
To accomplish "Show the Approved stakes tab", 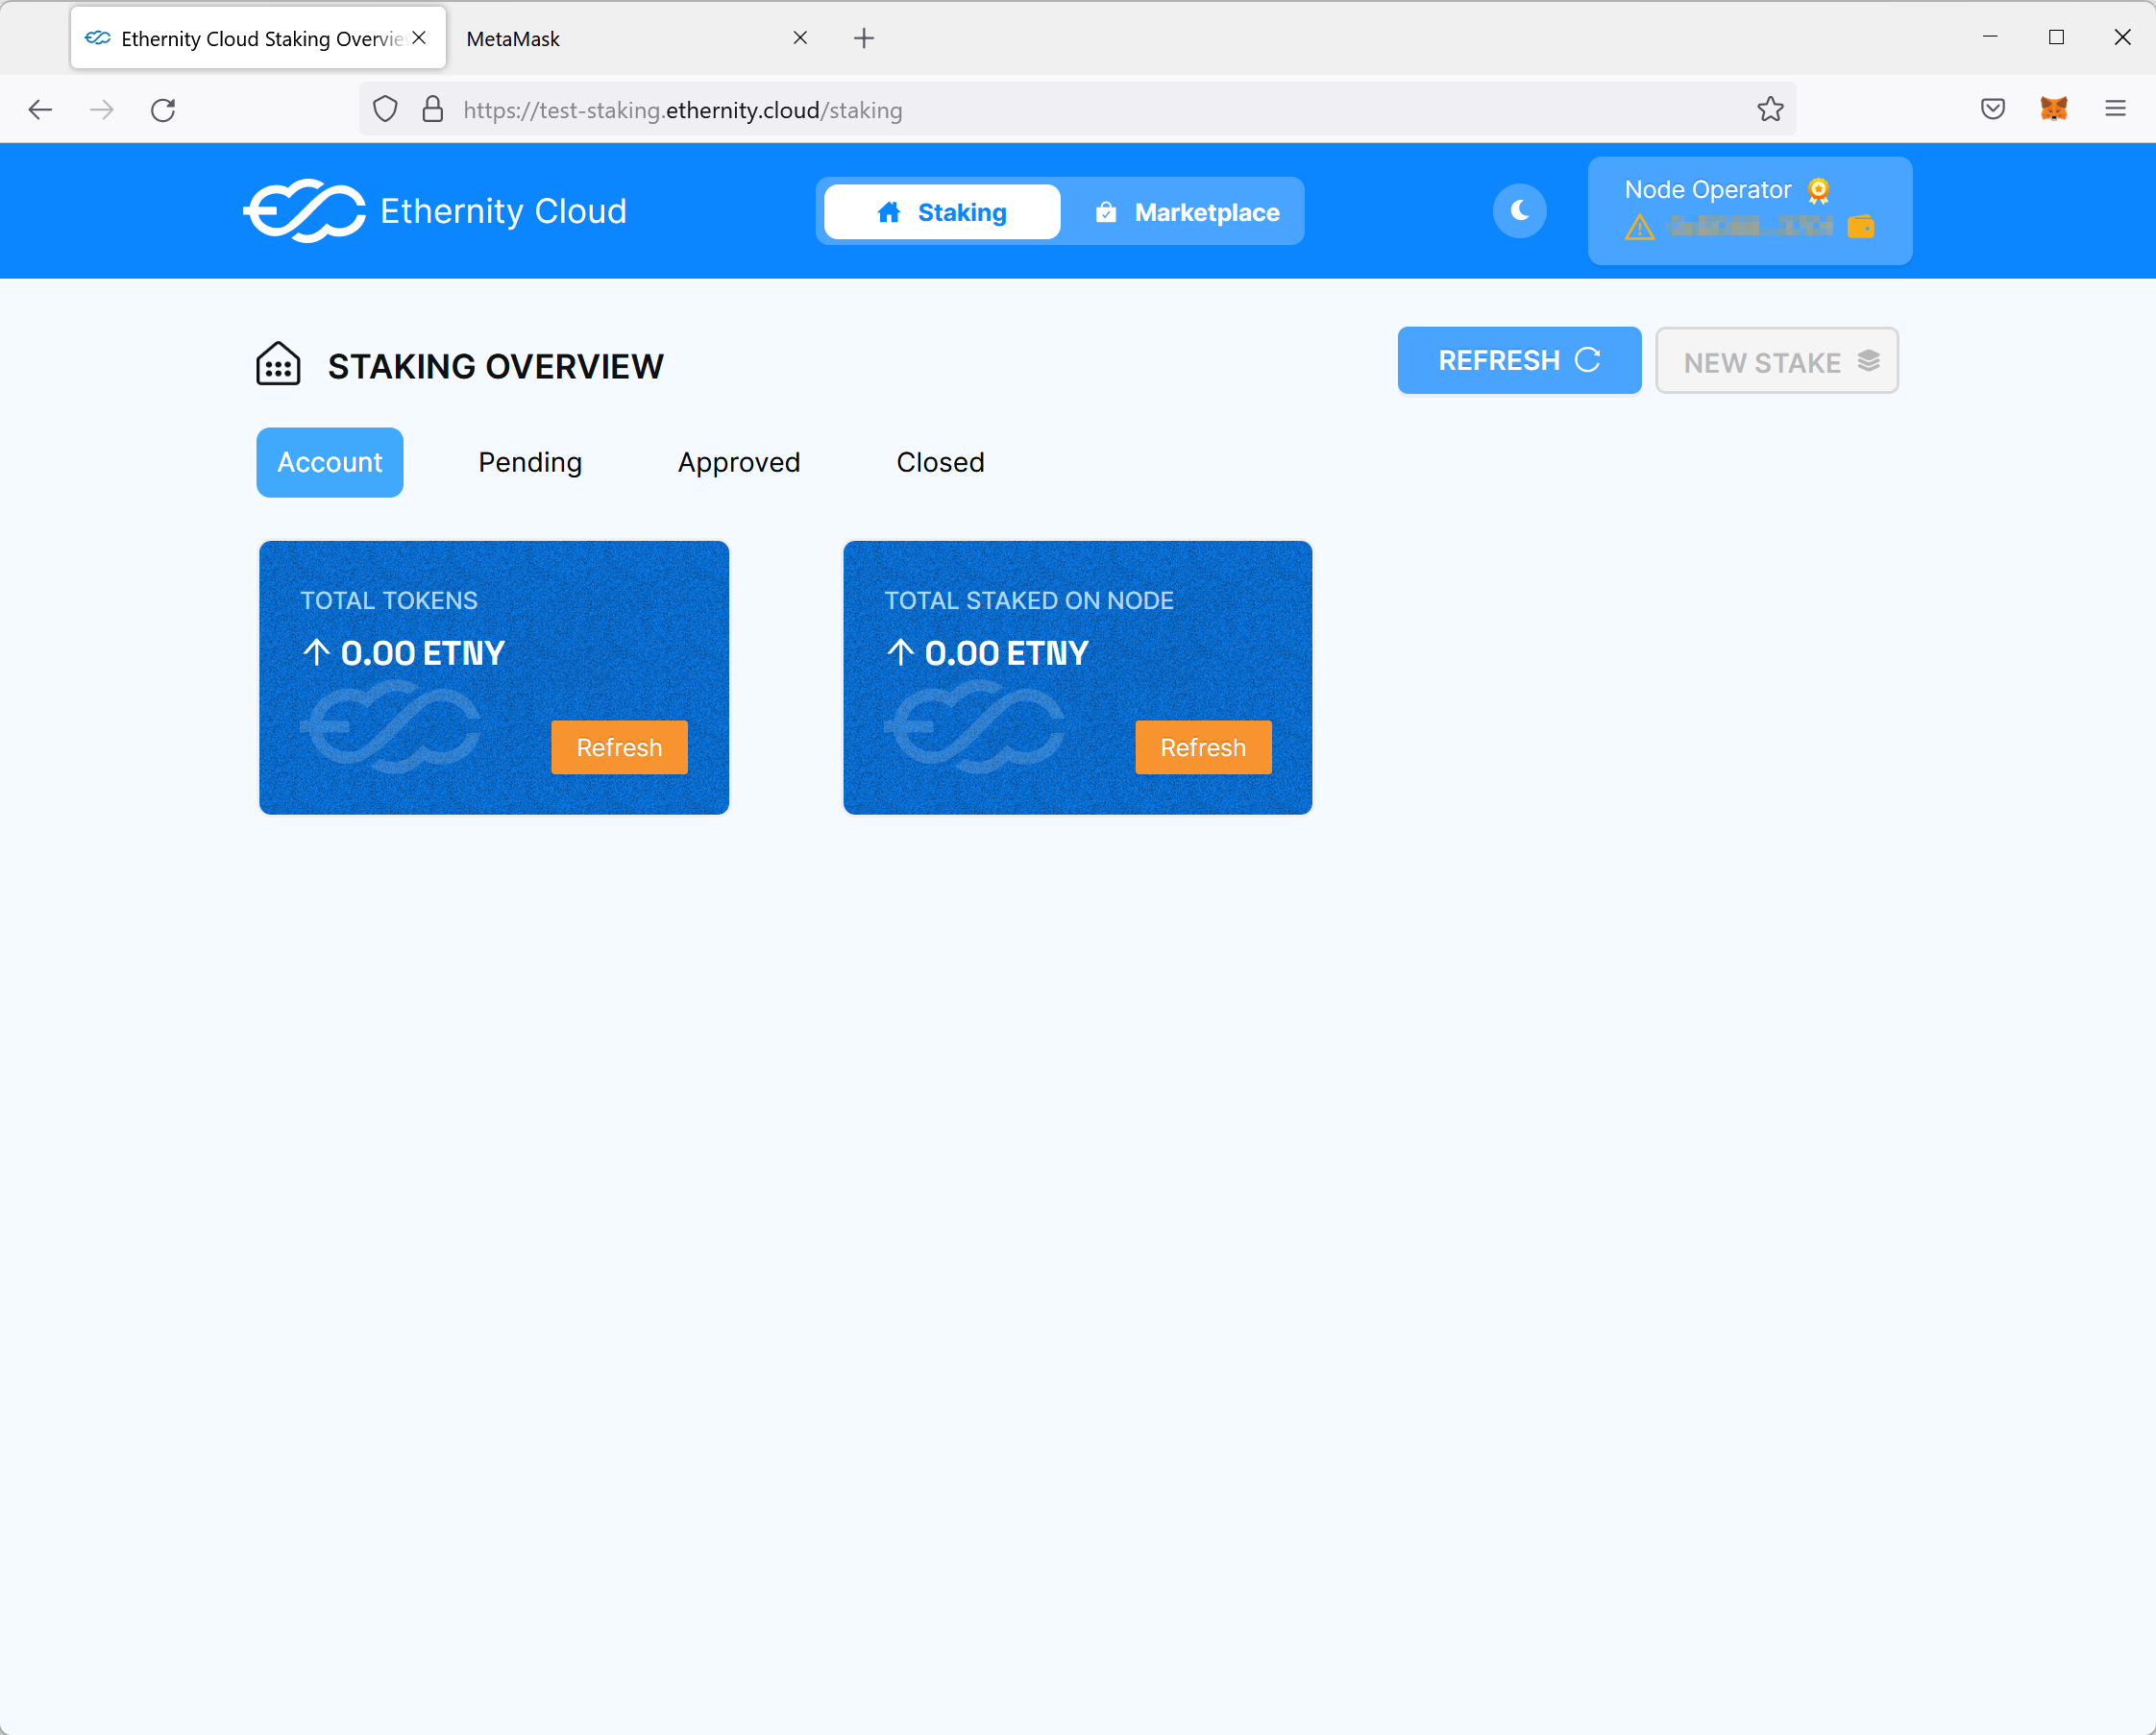I will point(738,462).
